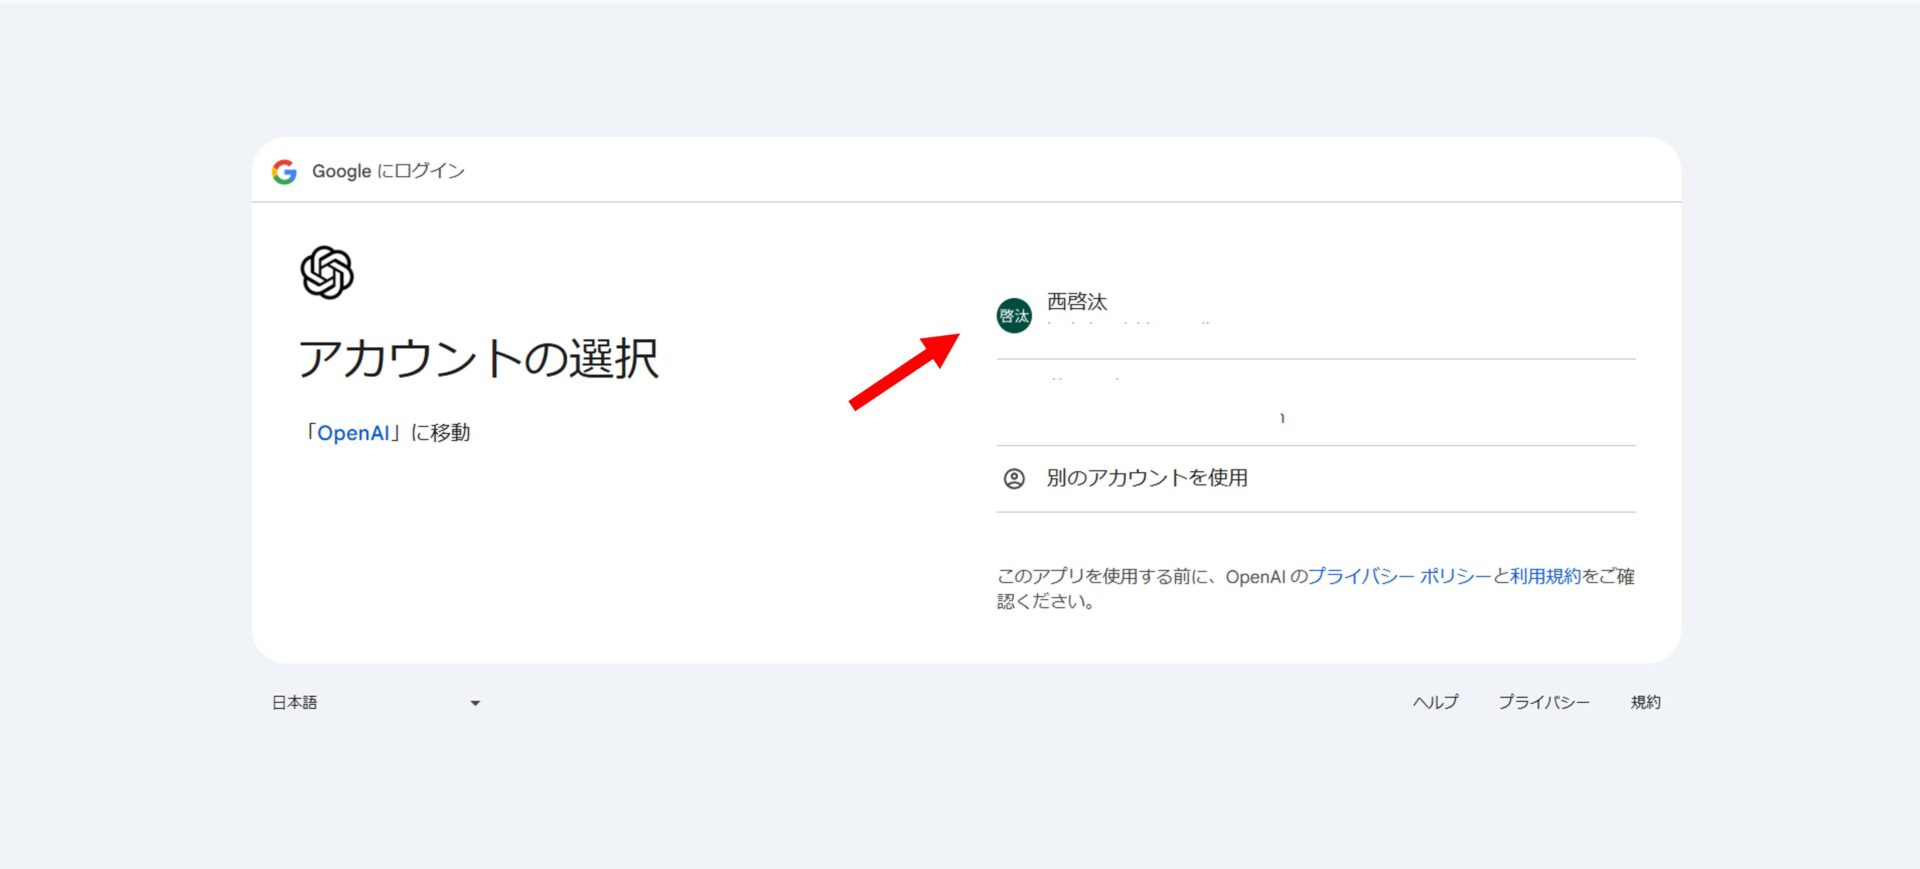Image resolution: width=1920 pixels, height=869 pixels.
Task: Select the 西啓汰 account name
Action: 1077,302
